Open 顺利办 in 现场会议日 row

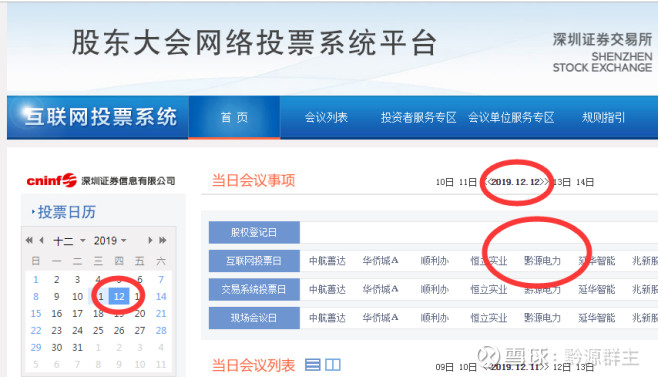point(435,318)
